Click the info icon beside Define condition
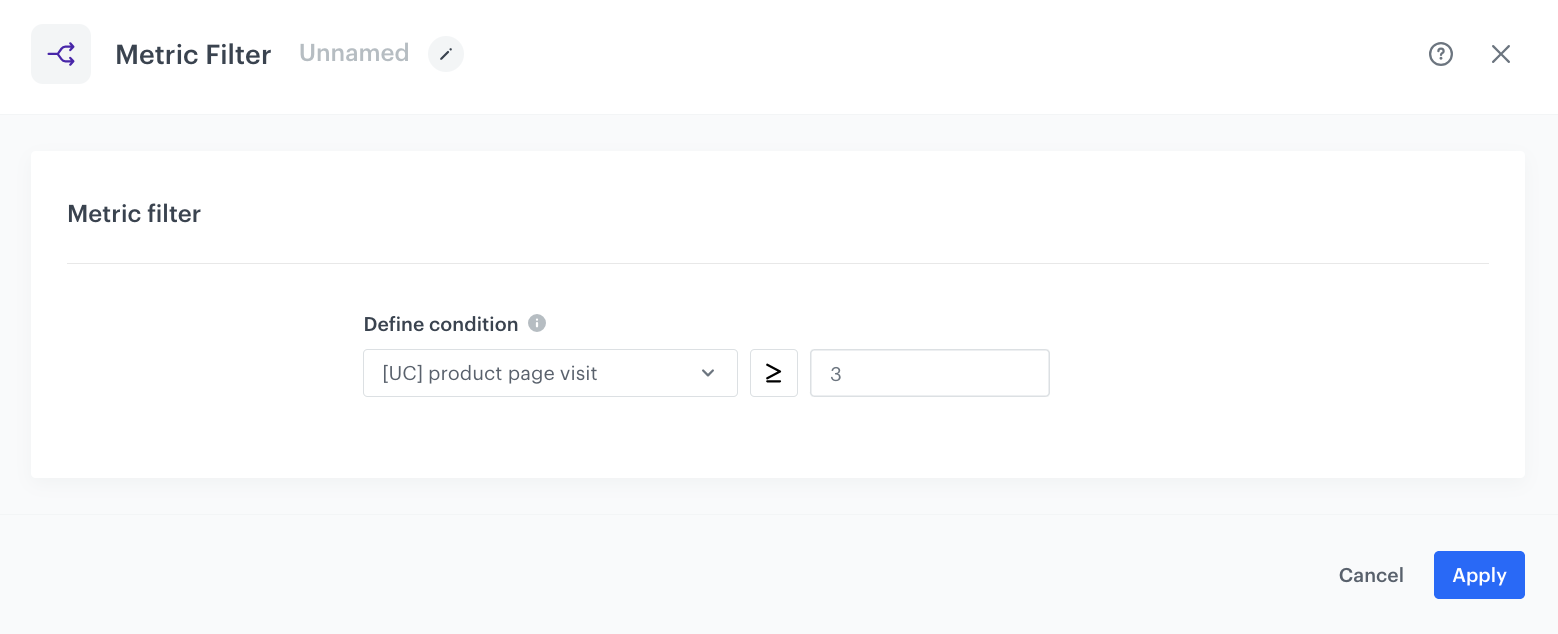 coord(537,323)
